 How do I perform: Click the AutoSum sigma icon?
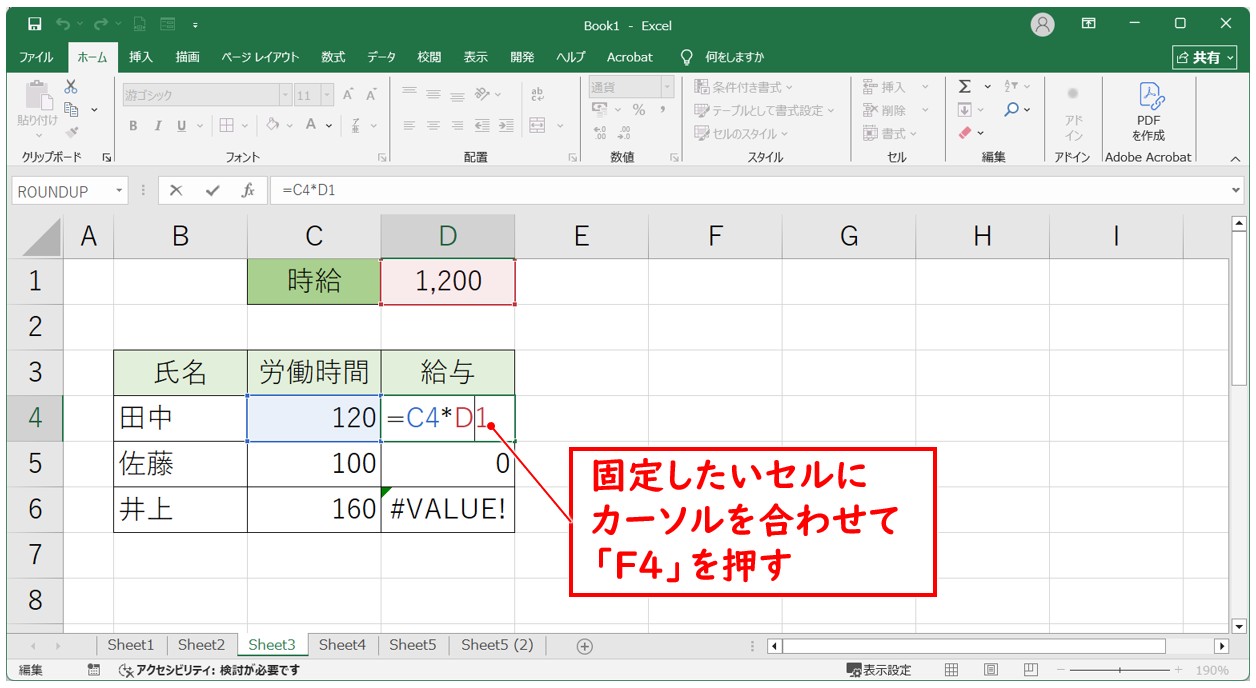click(964, 87)
